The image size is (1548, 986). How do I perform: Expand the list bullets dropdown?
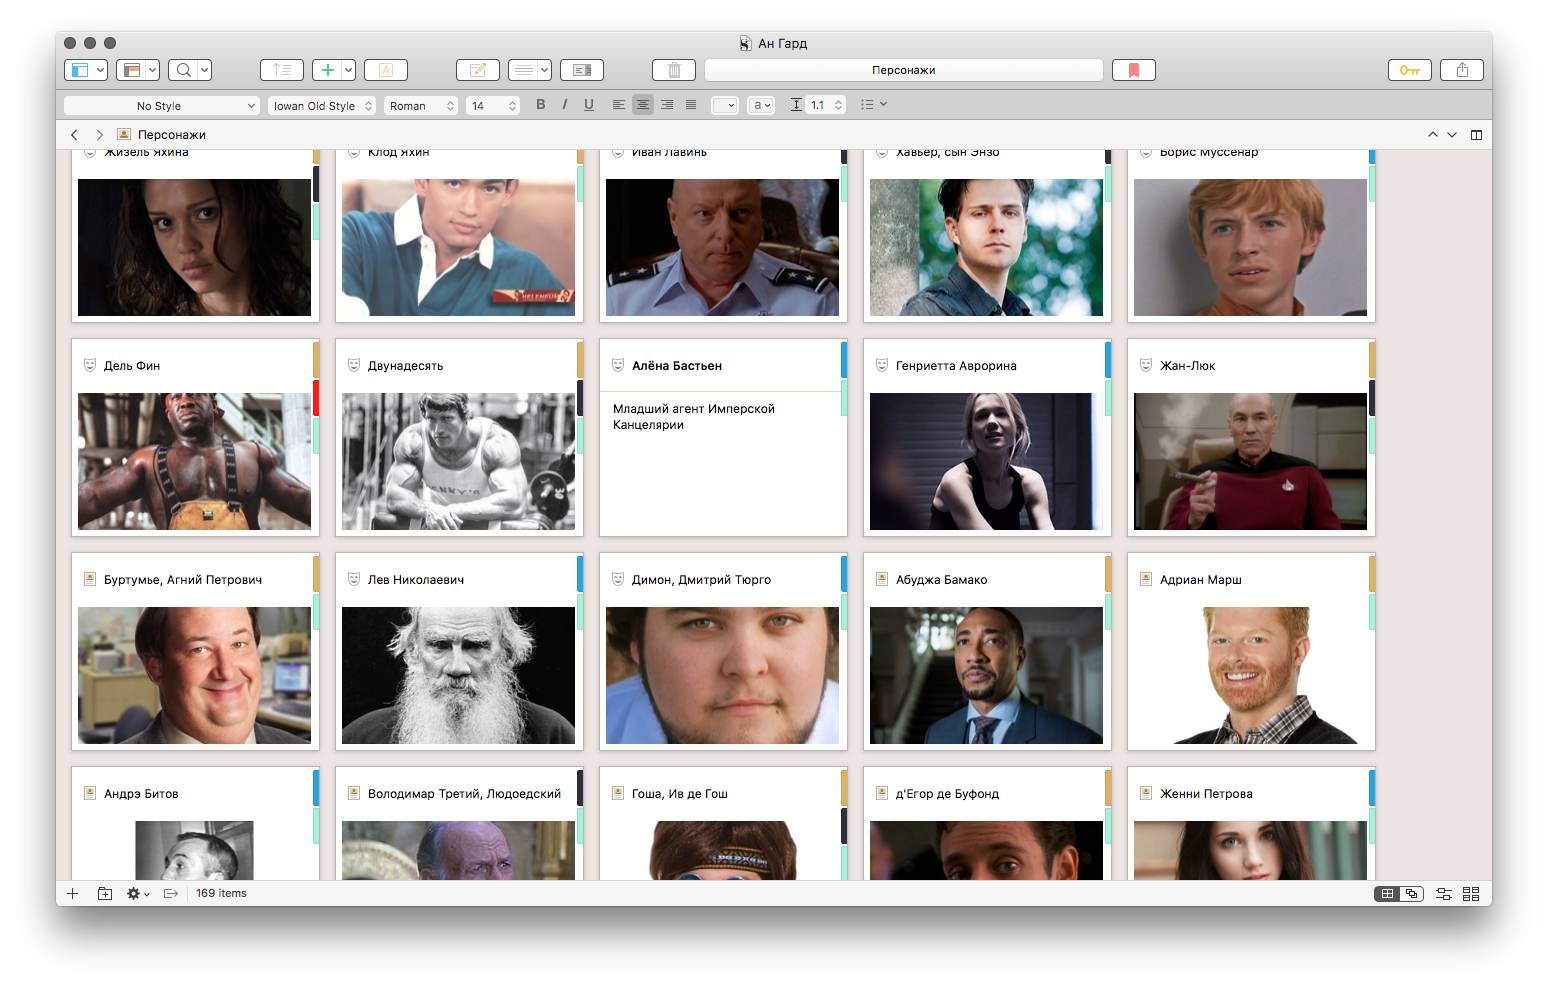click(x=874, y=105)
